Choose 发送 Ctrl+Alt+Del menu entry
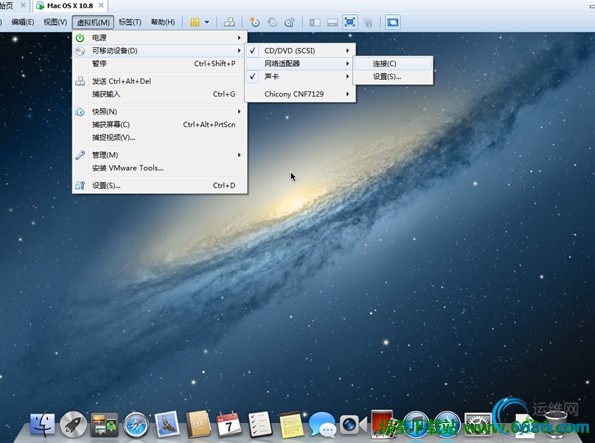Screen dimensions: 595x443 (x=160, y=81)
